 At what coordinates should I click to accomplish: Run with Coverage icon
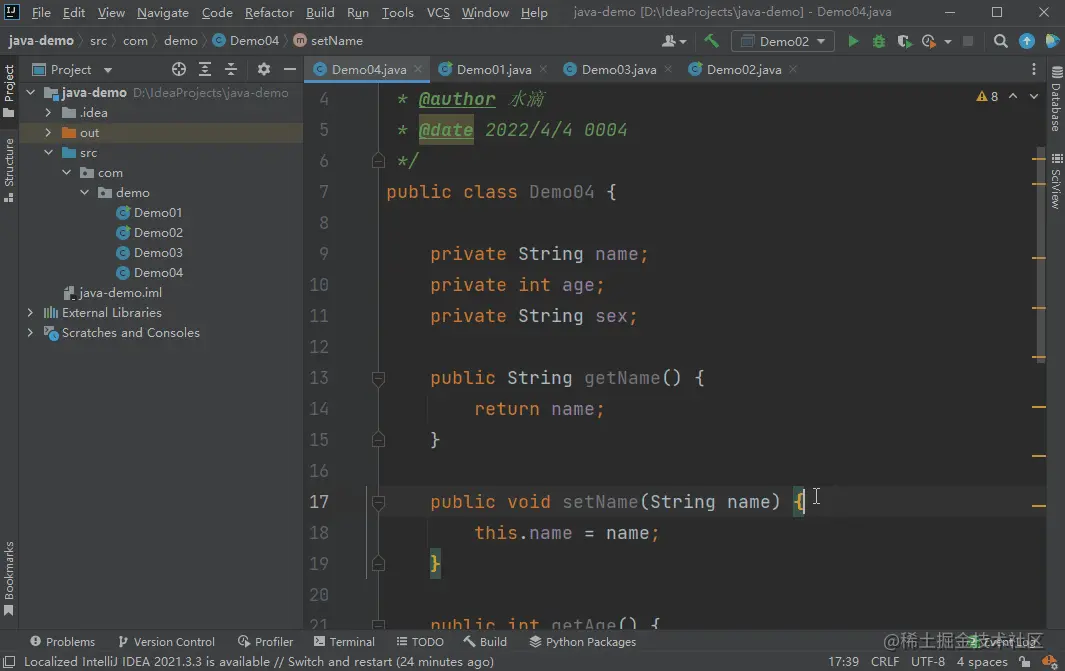pyautogui.click(x=904, y=41)
